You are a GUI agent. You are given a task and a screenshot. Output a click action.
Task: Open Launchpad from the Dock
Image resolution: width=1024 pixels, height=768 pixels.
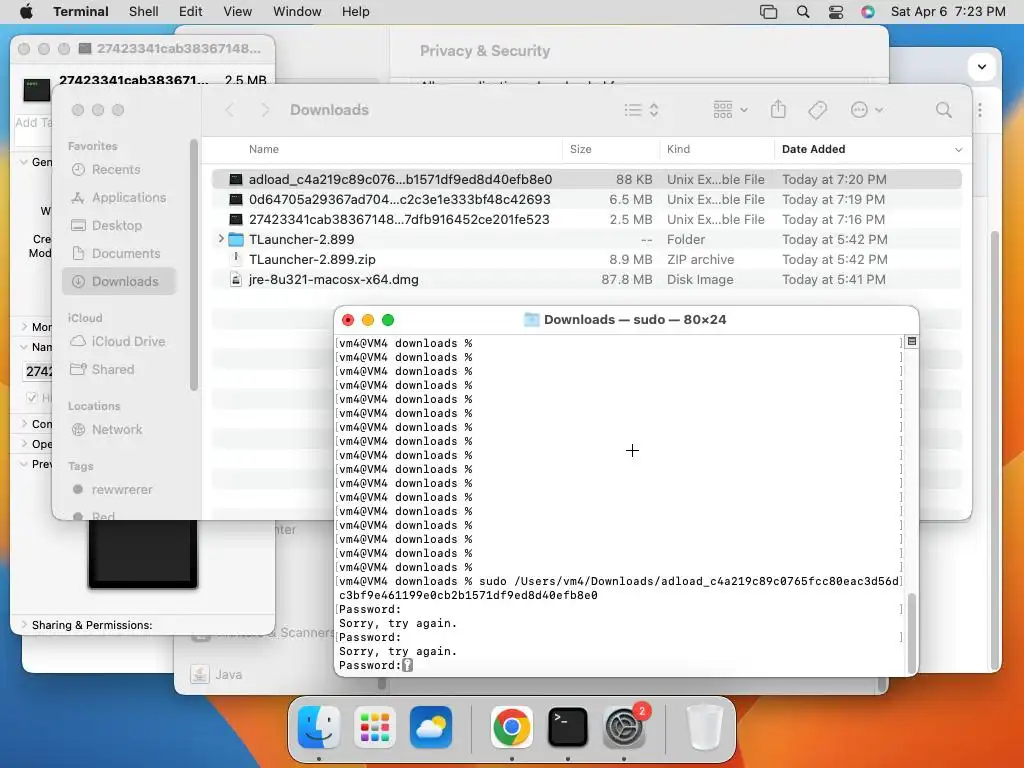point(375,726)
